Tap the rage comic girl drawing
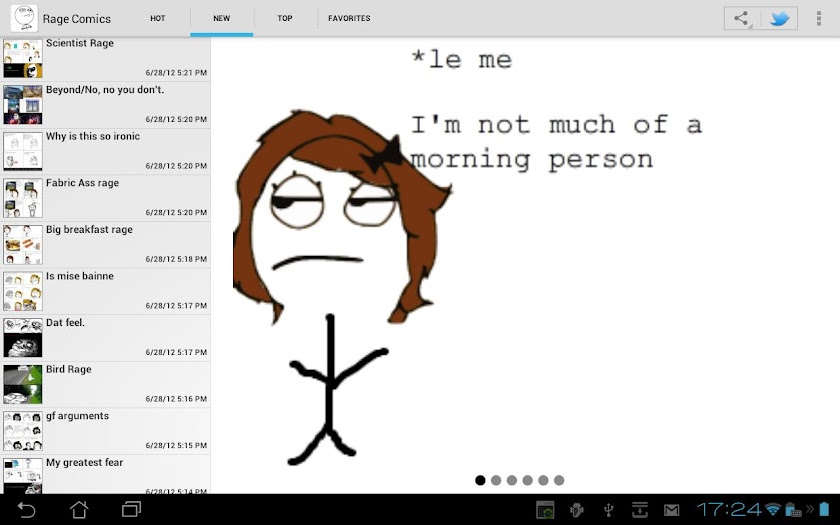Image resolution: width=840 pixels, height=525 pixels. point(342,287)
